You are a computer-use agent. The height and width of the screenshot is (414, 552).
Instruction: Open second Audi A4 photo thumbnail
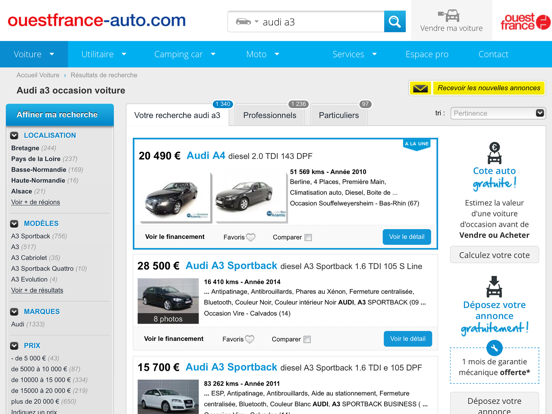coord(251,198)
